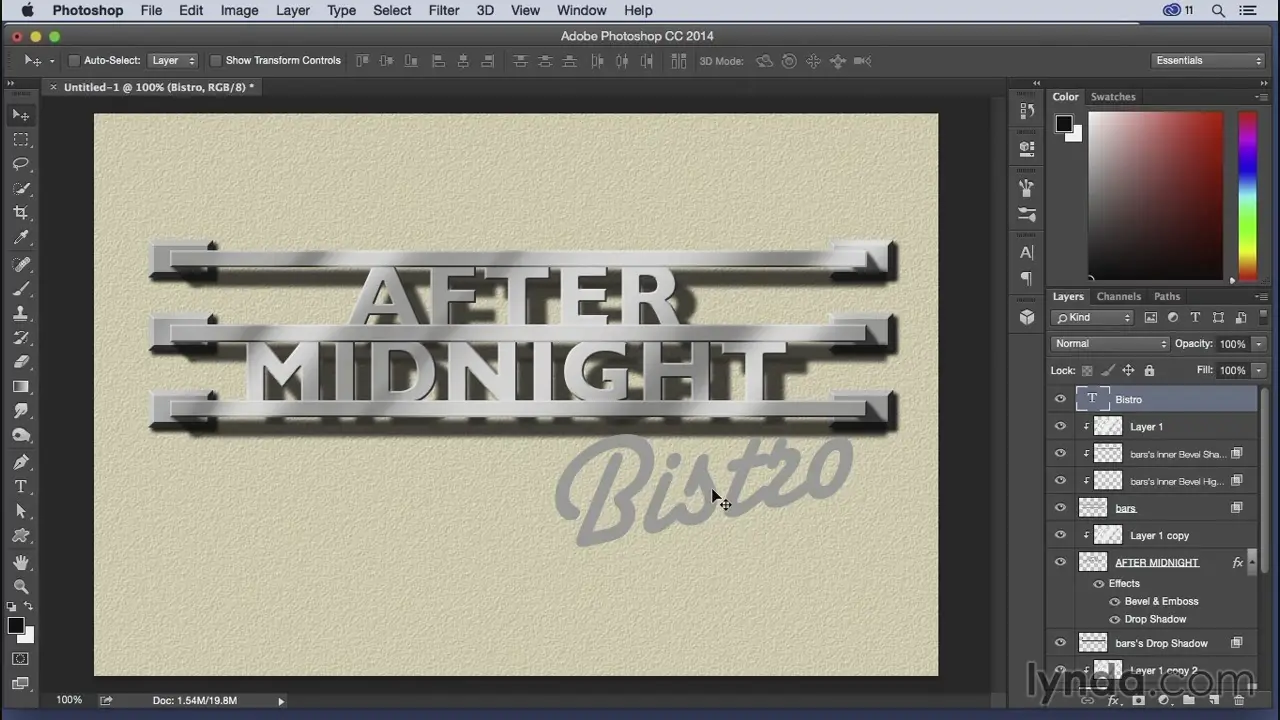Viewport: 1280px width, 720px height.
Task: Select the Rectangular Marquee tool
Action: [x=21, y=140]
